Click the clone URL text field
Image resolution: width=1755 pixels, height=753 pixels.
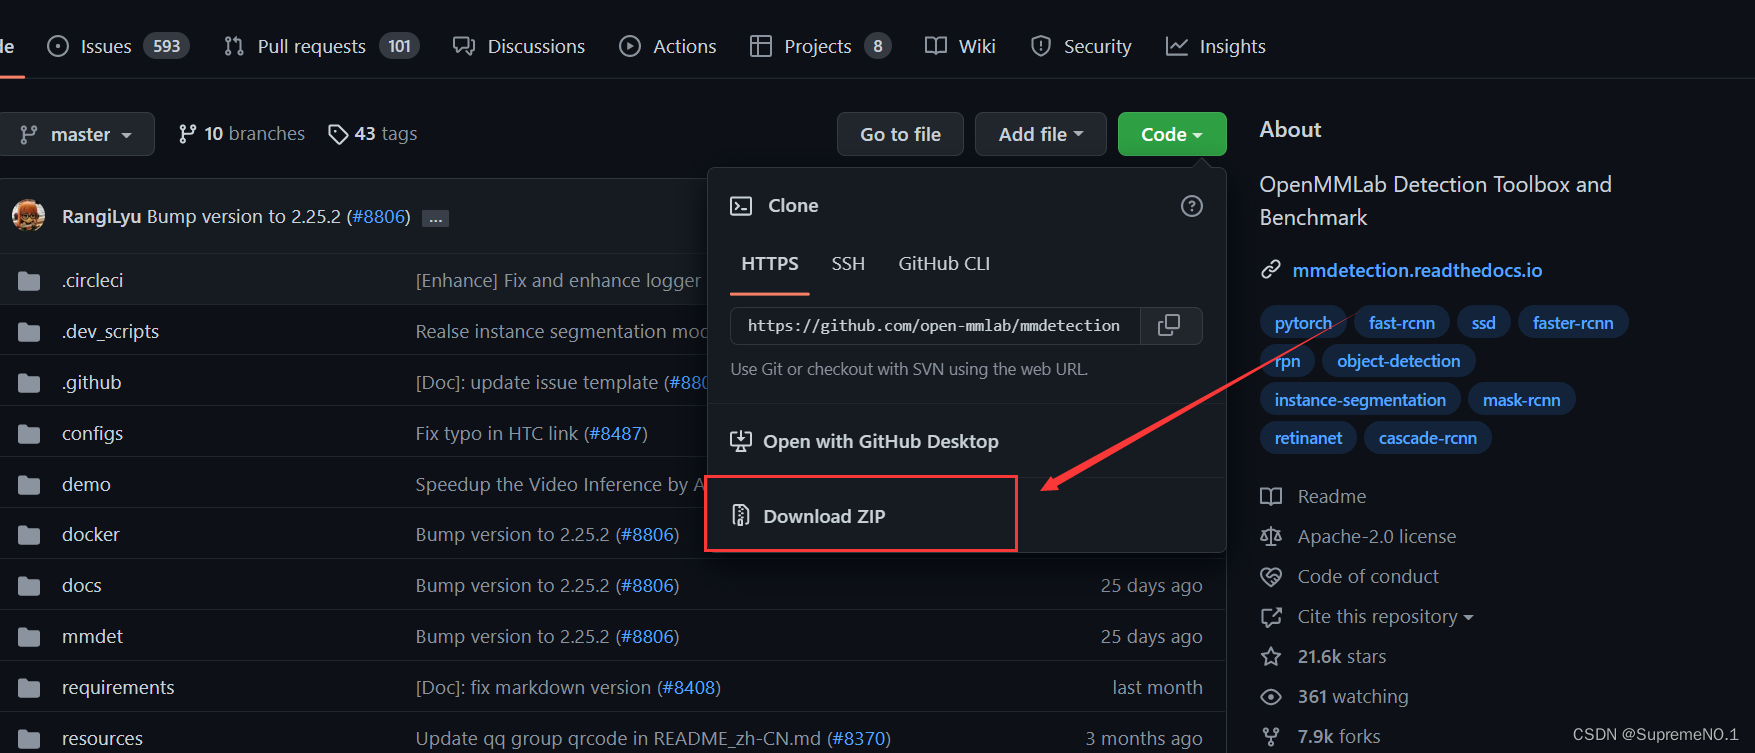935,326
